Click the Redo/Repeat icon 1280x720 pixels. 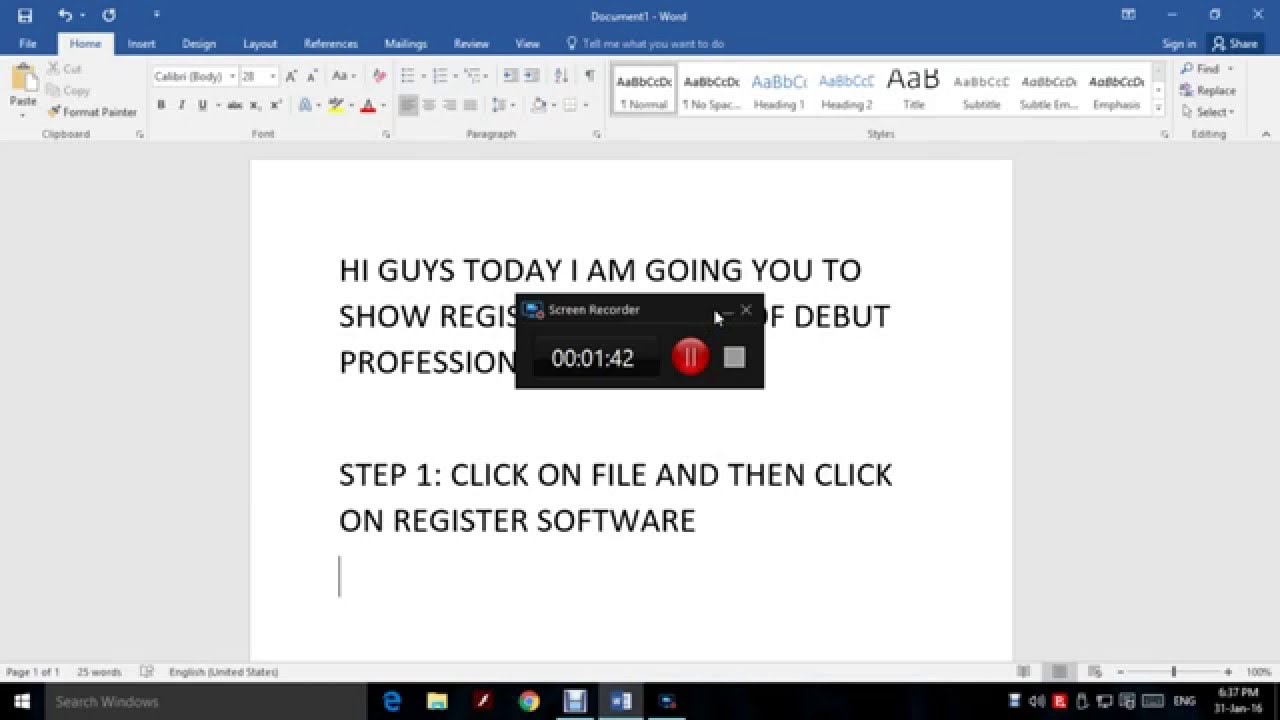point(109,15)
